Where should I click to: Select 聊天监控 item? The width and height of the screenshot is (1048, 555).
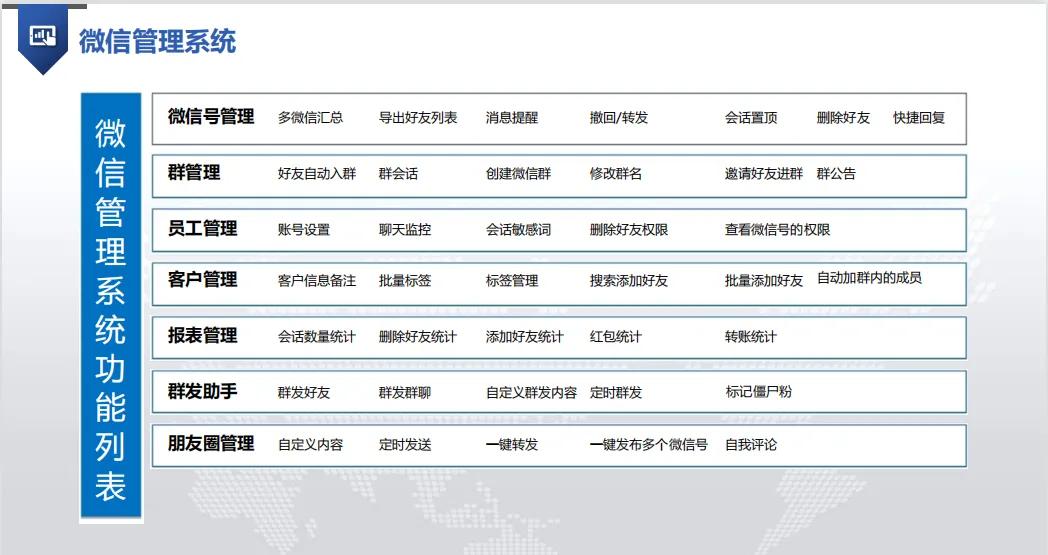[404, 230]
